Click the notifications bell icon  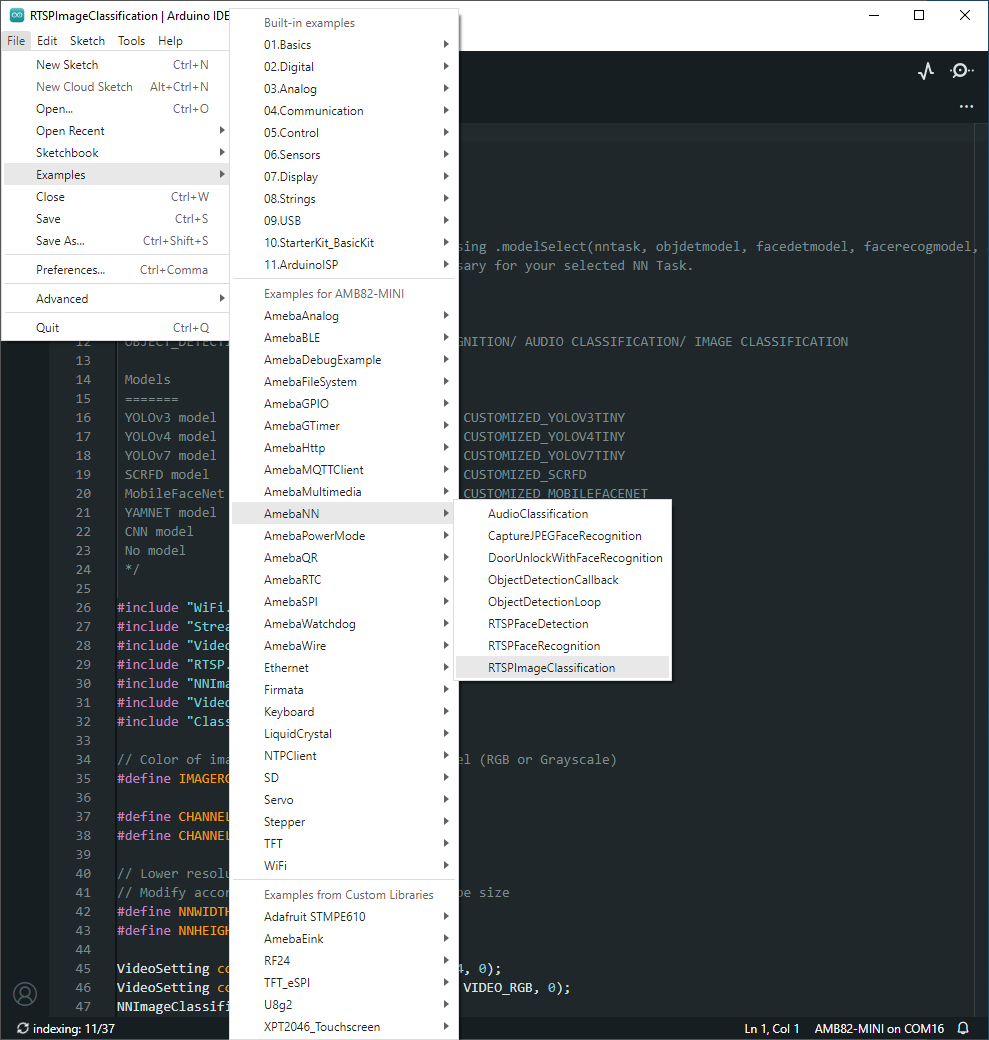coord(963,1028)
